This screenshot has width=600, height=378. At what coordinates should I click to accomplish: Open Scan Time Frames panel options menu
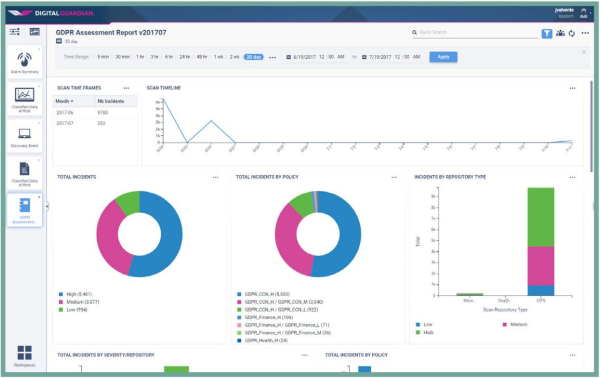[126, 88]
